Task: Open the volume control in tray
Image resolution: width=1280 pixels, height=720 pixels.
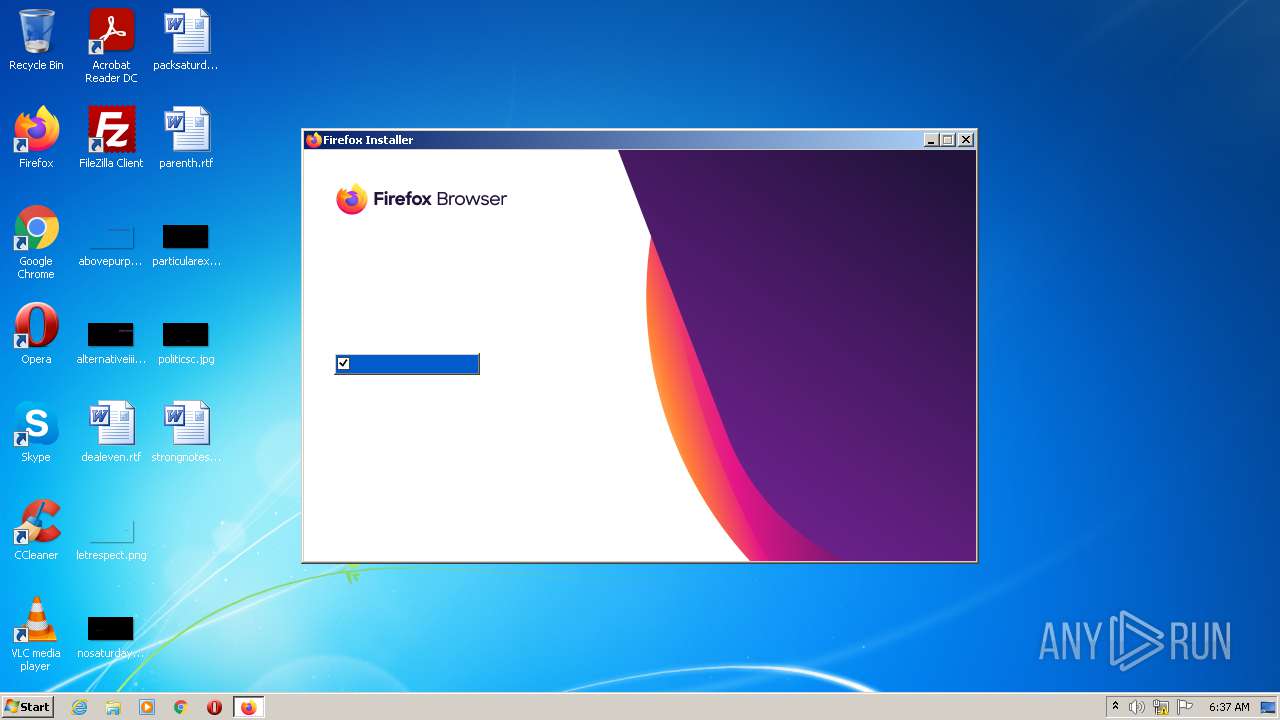Action: (x=1137, y=707)
